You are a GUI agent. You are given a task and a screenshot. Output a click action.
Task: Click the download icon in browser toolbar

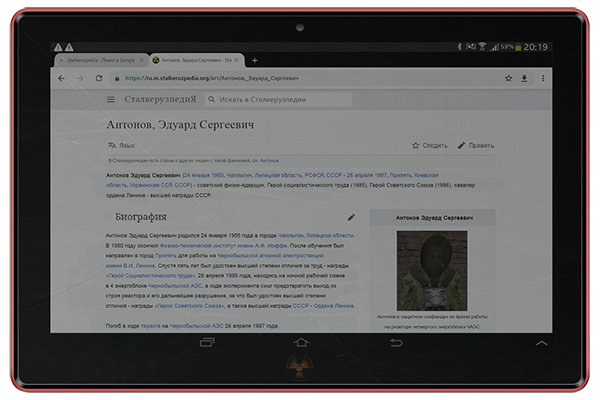[x=523, y=78]
